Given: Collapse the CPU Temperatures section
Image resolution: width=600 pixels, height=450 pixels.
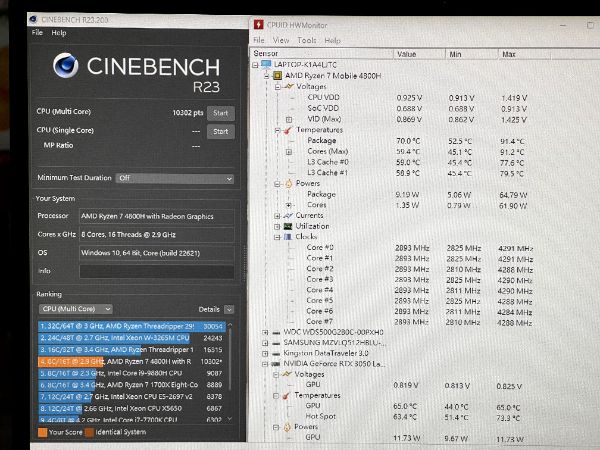Looking at the screenshot, I should tap(277, 130).
